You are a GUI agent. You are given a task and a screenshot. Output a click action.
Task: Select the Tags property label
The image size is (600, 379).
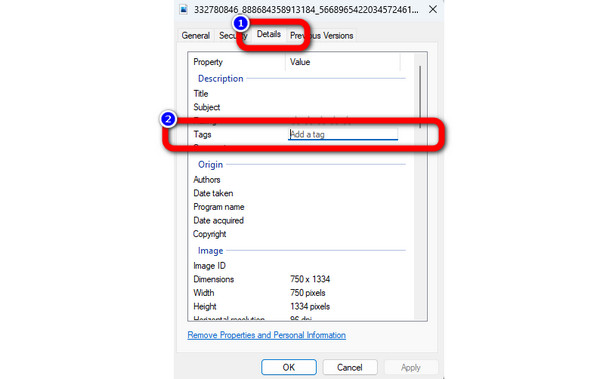pyautogui.click(x=202, y=134)
